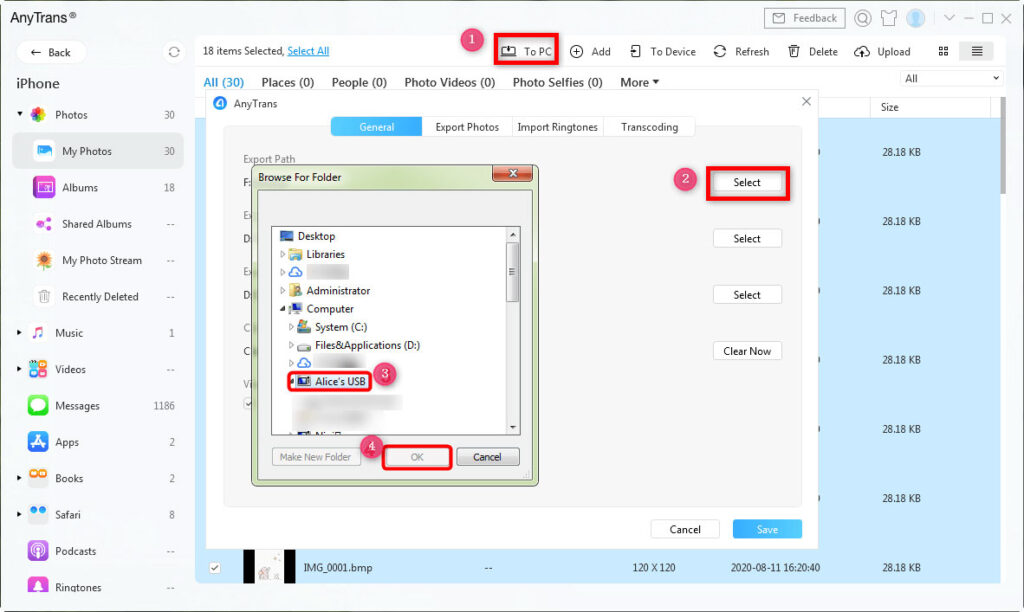Open the user account avatar
This screenshot has width=1024, height=612.
click(916, 18)
